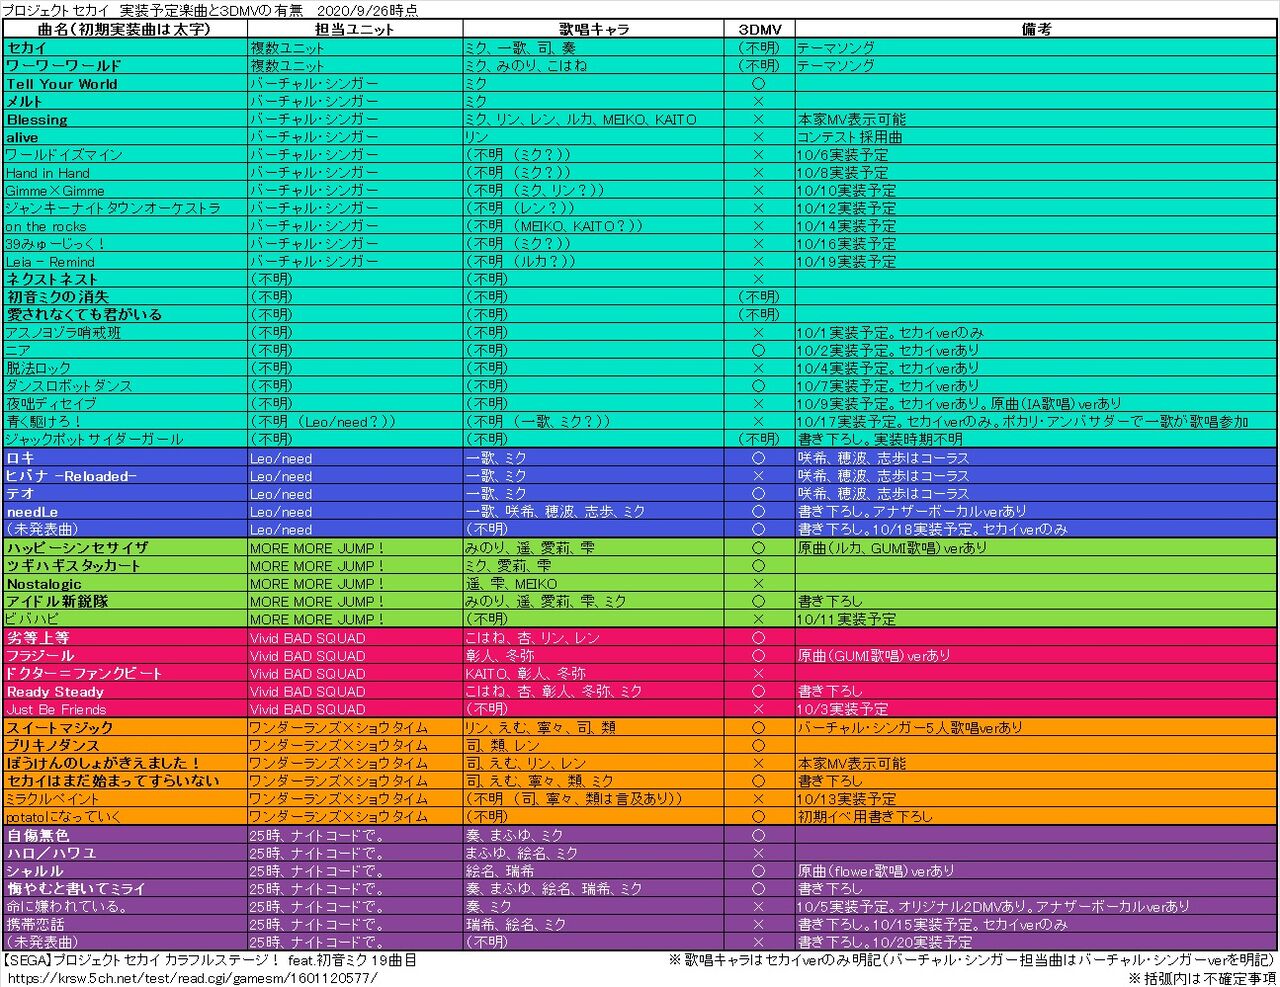Select the 脱法ロック song cell

pos(125,368)
